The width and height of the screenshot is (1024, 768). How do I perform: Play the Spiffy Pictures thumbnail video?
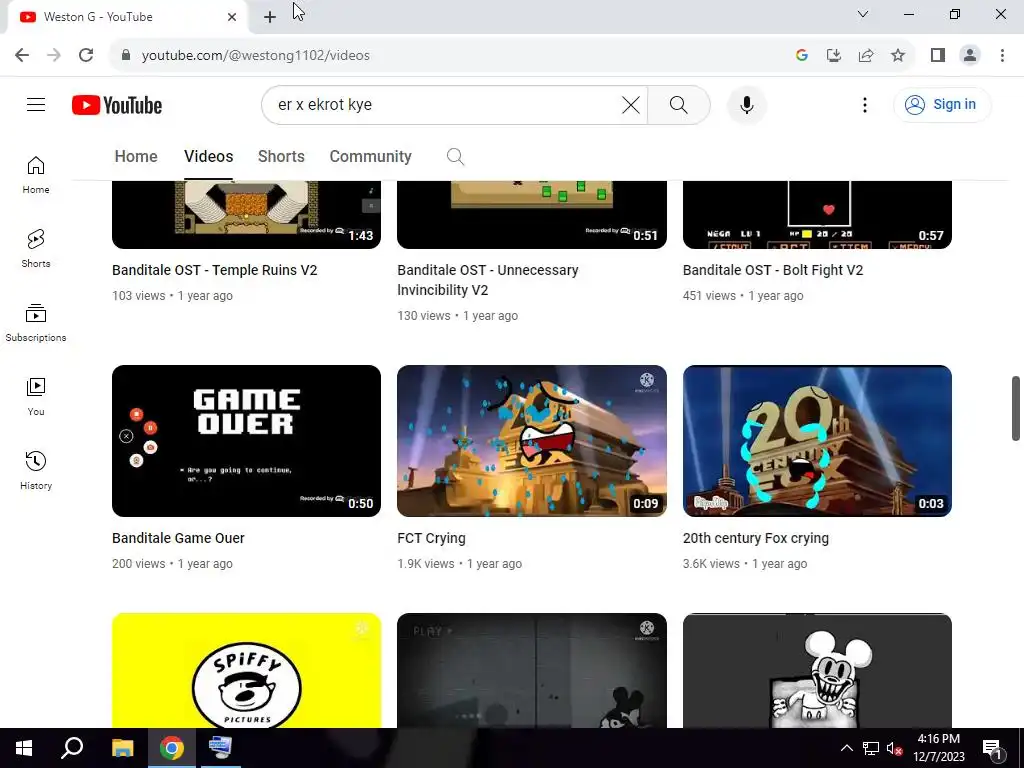[x=246, y=671]
